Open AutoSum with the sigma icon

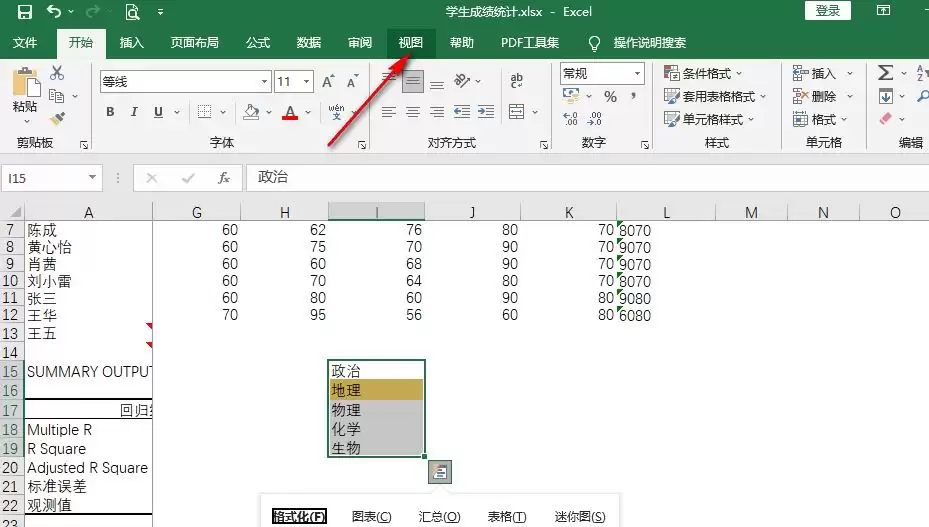click(x=885, y=73)
